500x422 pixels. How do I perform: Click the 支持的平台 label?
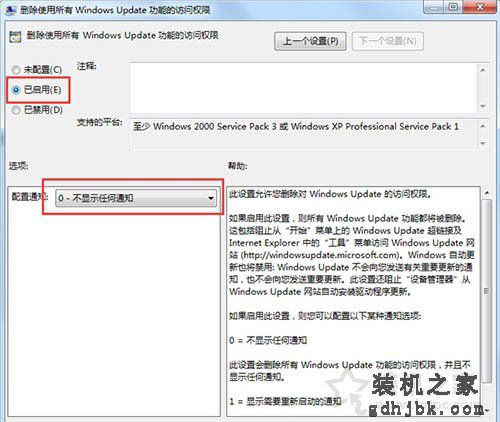pyautogui.click(x=100, y=122)
